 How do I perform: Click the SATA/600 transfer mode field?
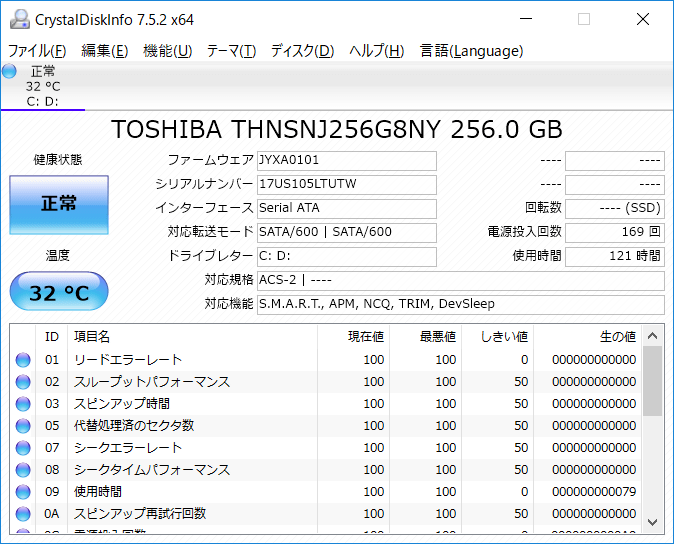click(x=347, y=232)
